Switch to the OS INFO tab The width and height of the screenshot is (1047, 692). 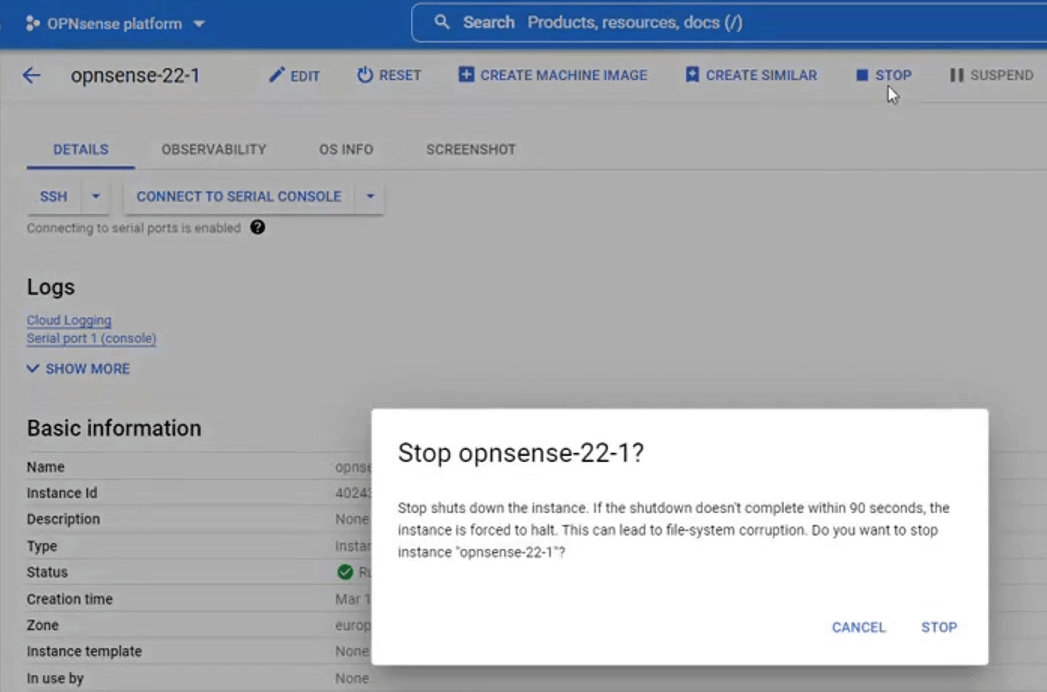click(346, 150)
